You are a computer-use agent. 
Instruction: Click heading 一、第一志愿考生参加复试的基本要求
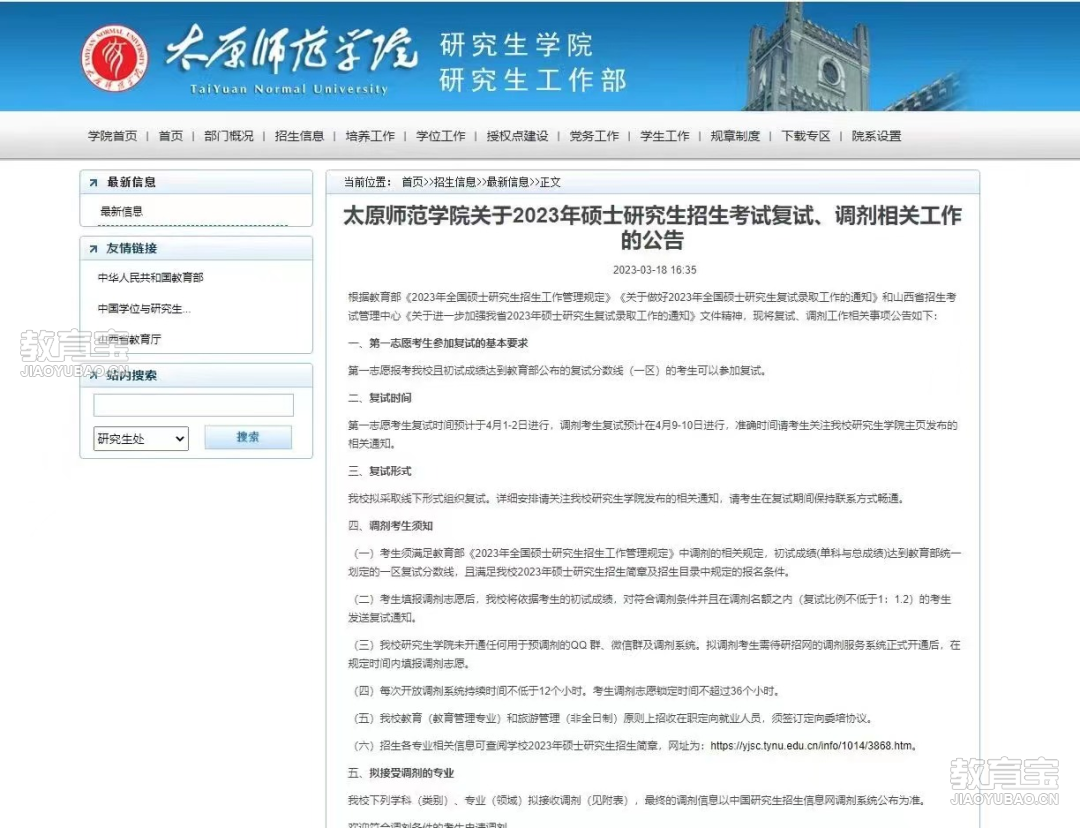pyautogui.click(x=438, y=343)
